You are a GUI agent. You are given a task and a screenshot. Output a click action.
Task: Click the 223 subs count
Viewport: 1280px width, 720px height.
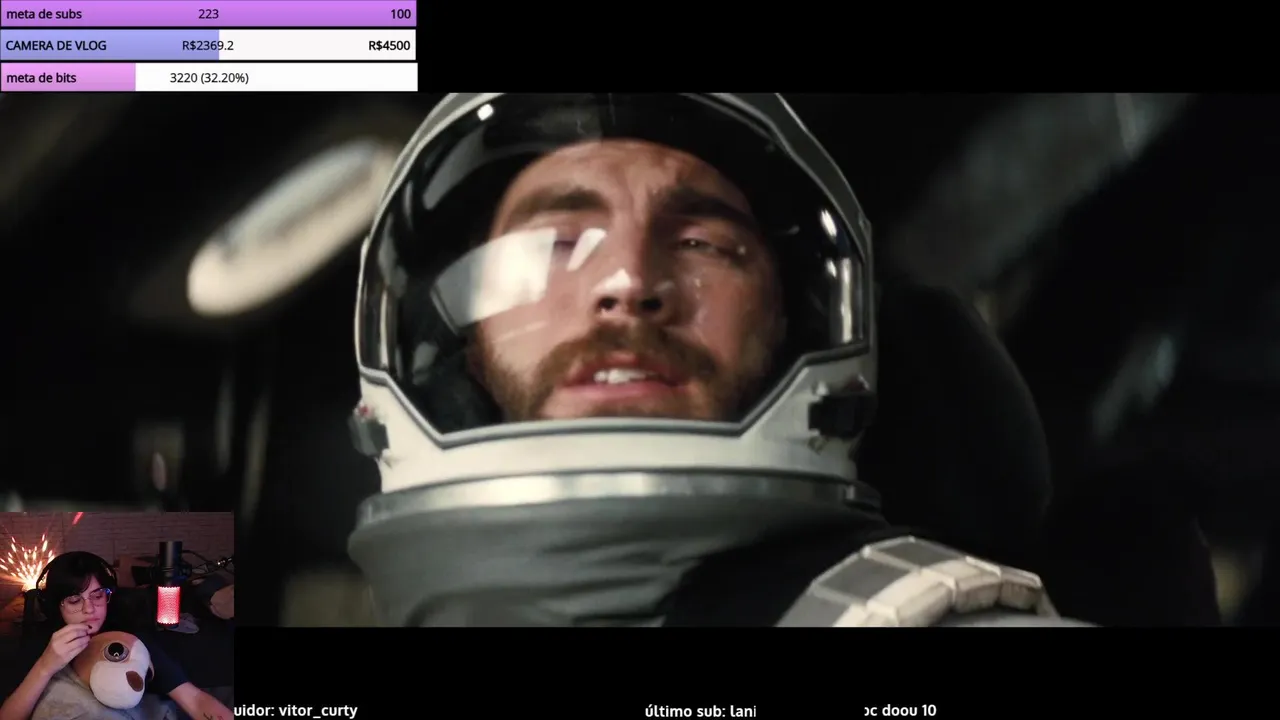point(208,14)
